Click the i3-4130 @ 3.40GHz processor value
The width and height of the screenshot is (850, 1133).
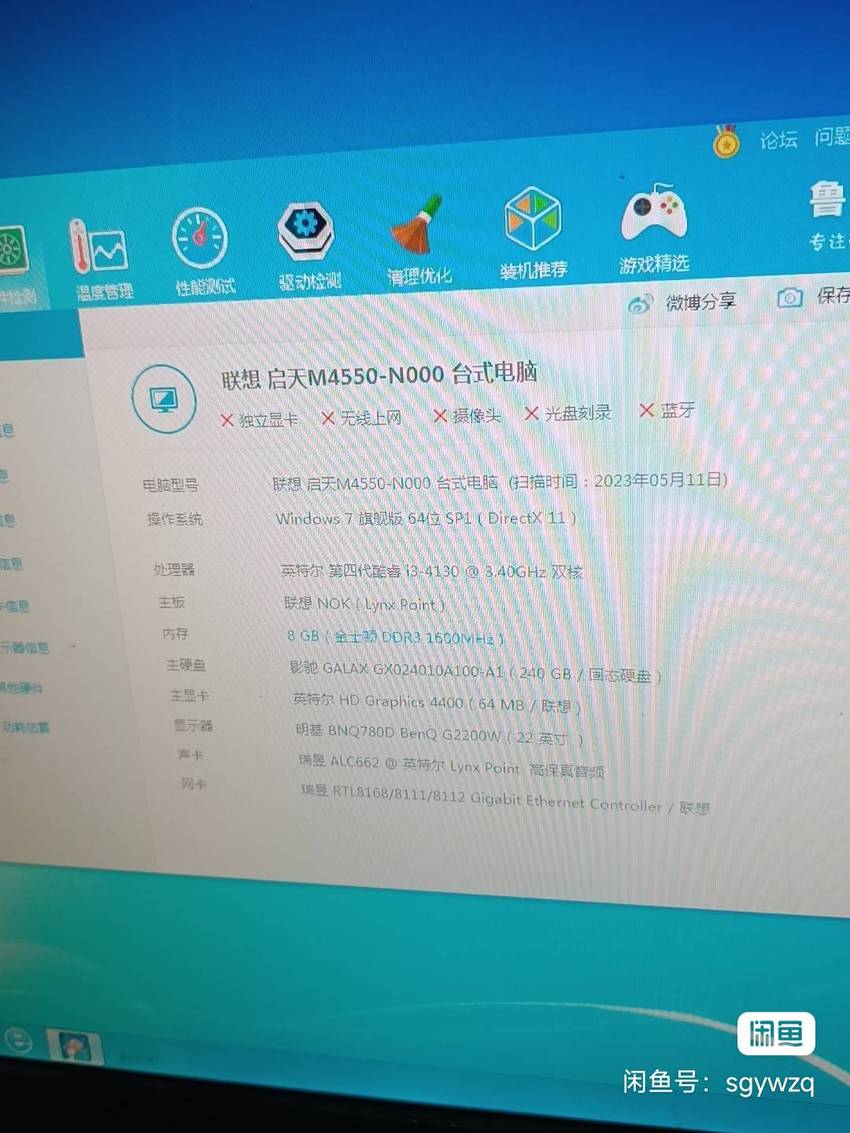[431, 572]
